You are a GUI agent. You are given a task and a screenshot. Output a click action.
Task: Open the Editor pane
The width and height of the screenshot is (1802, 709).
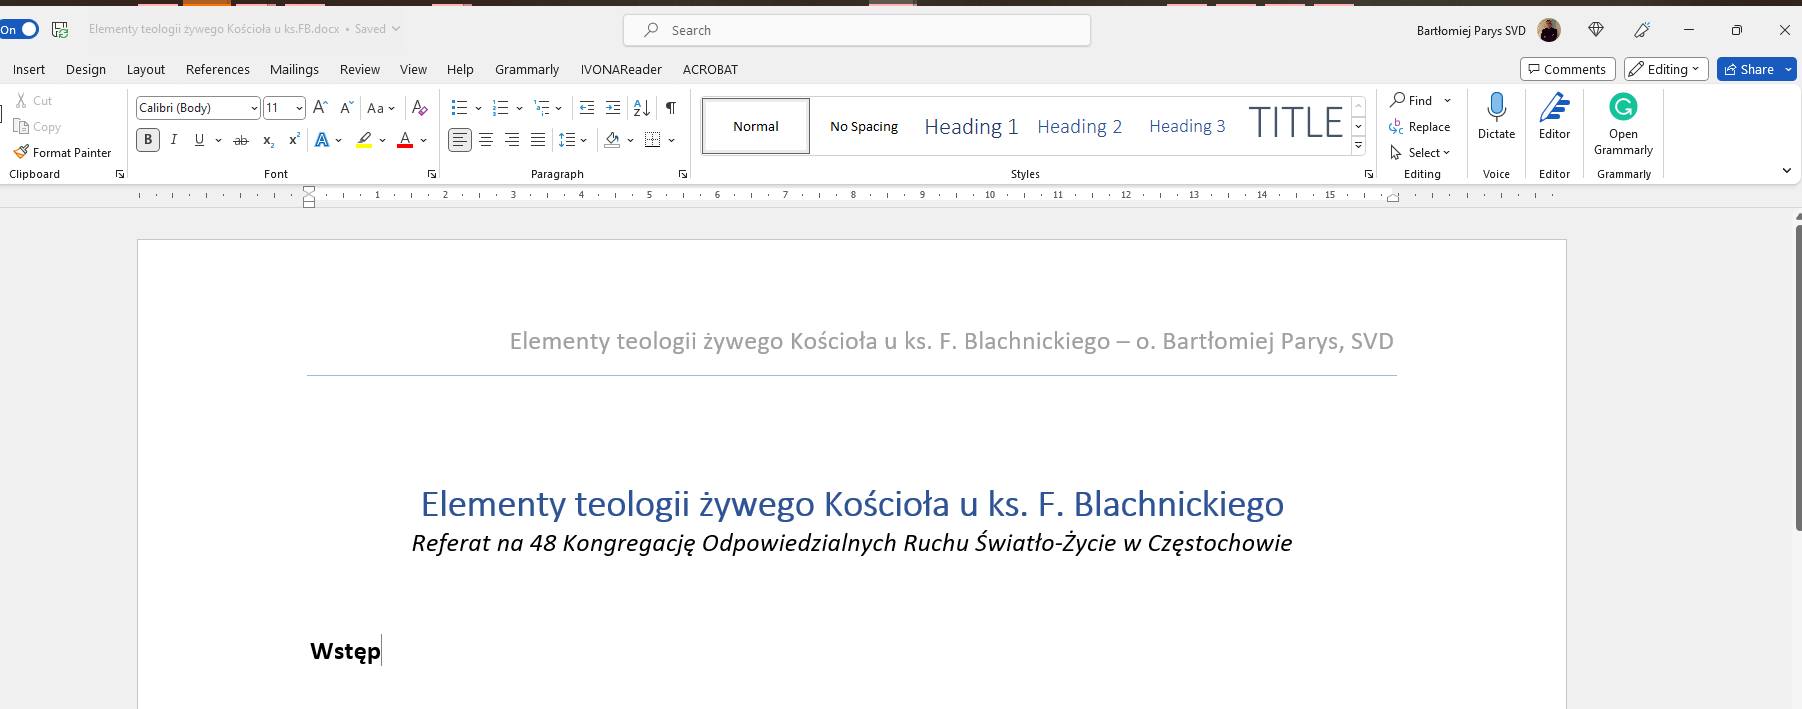click(x=1554, y=116)
